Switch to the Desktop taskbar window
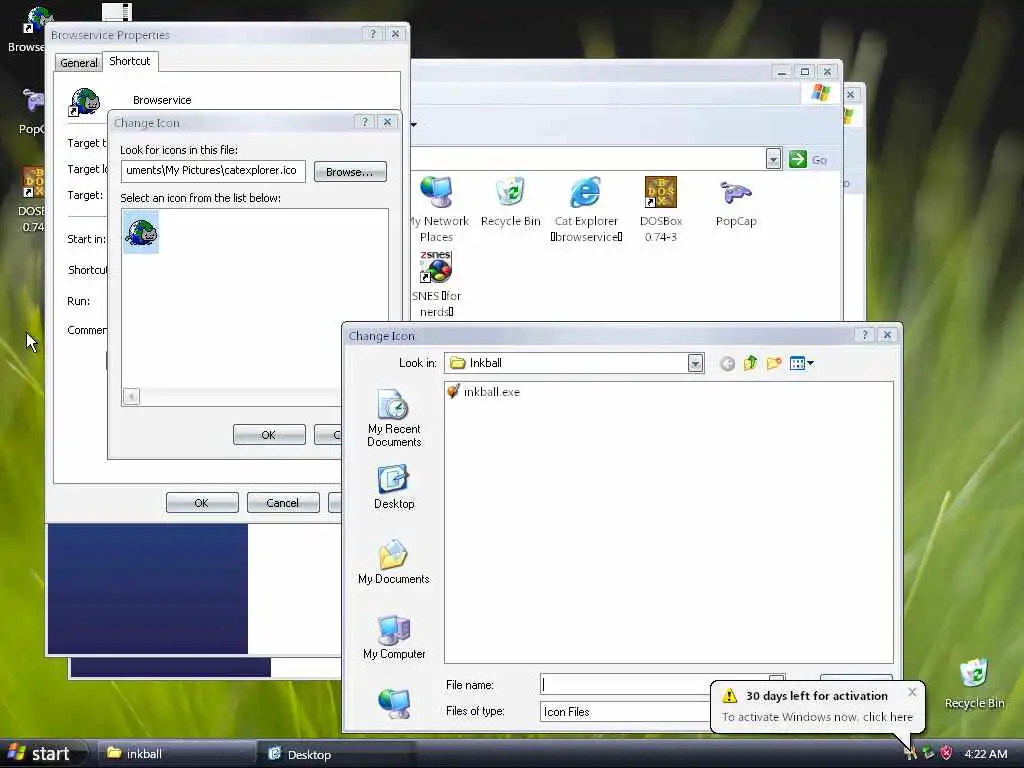1024x768 pixels. point(336,754)
